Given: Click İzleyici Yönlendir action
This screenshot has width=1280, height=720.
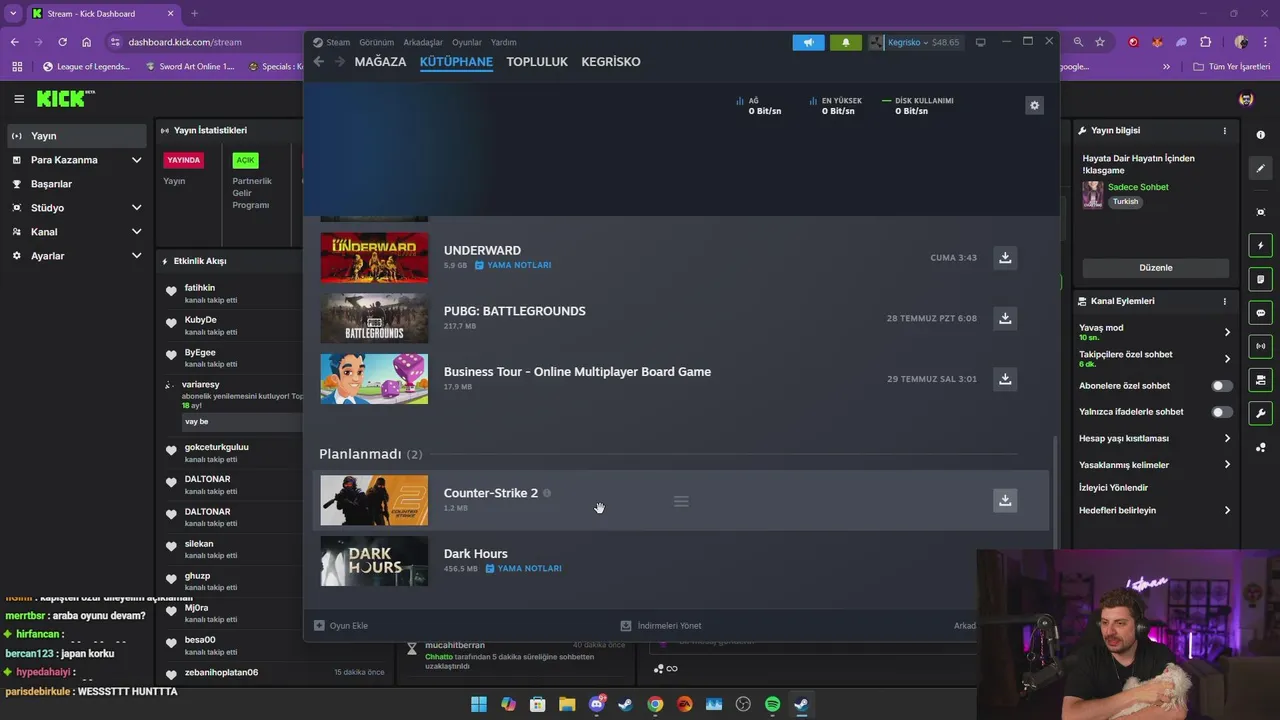Looking at the screenshot, I should pyautogui.click(x=1113, y=488).
